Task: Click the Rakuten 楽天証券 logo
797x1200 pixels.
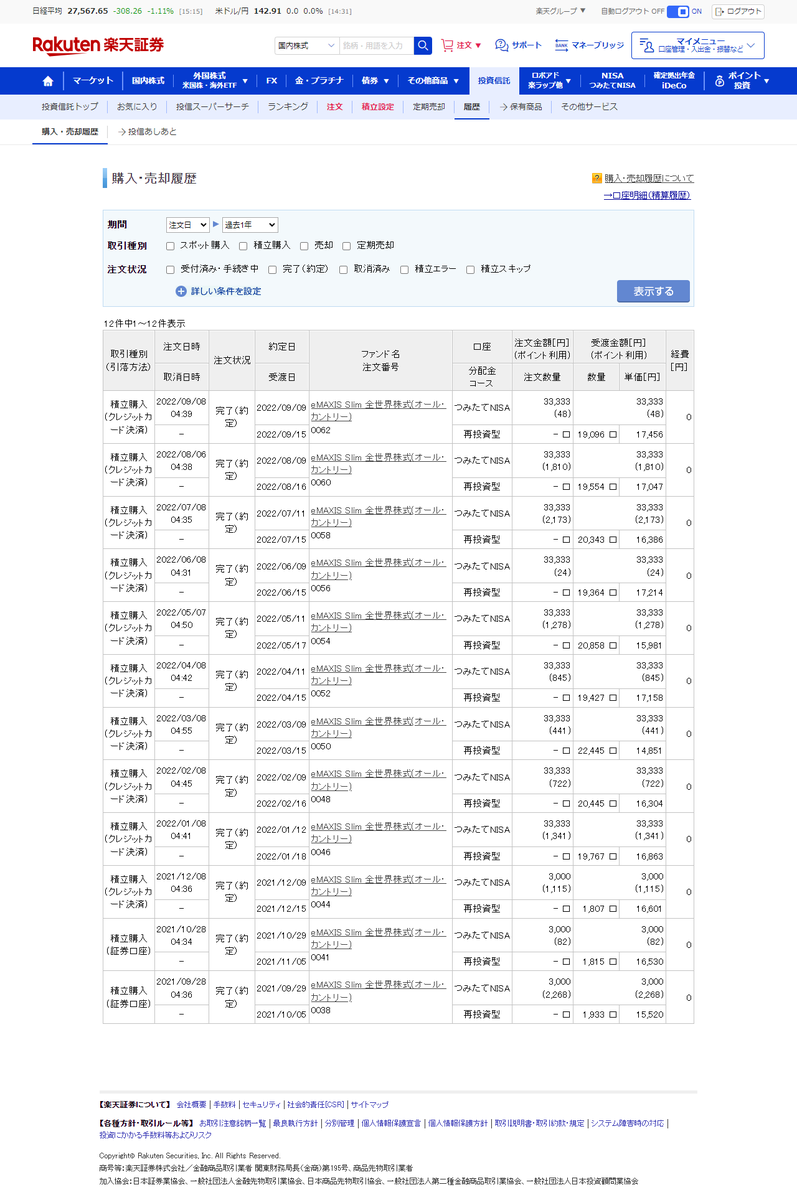Action: click(98, 45)
